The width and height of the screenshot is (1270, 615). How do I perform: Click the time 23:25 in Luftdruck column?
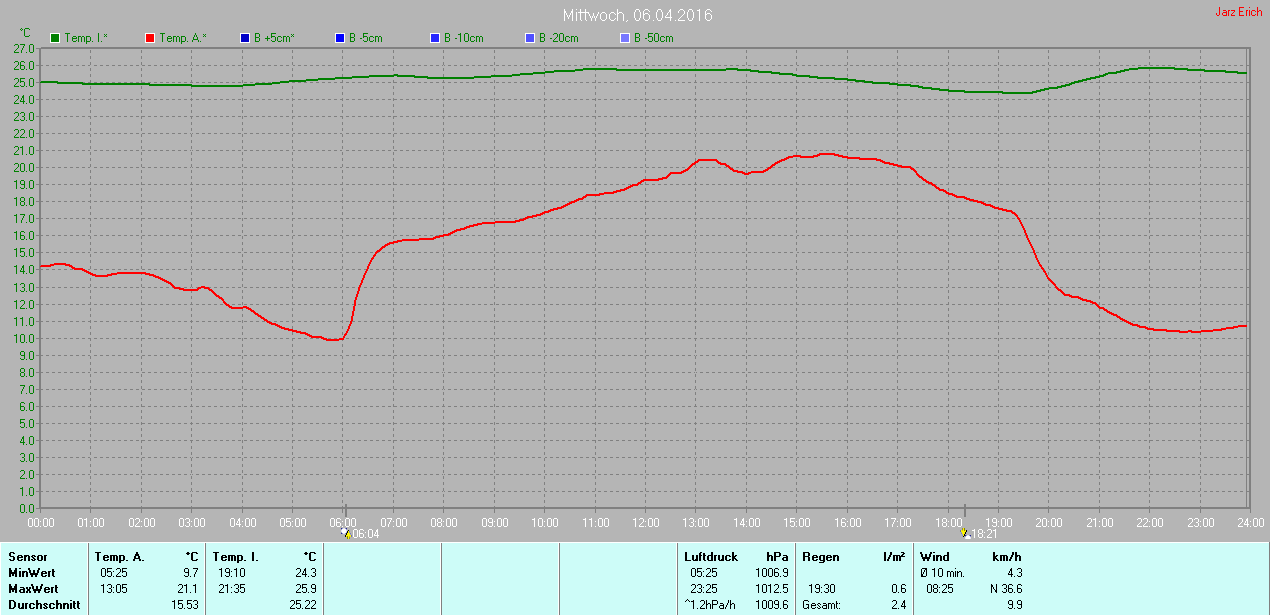pyautogui.click(x=704, y=589)
